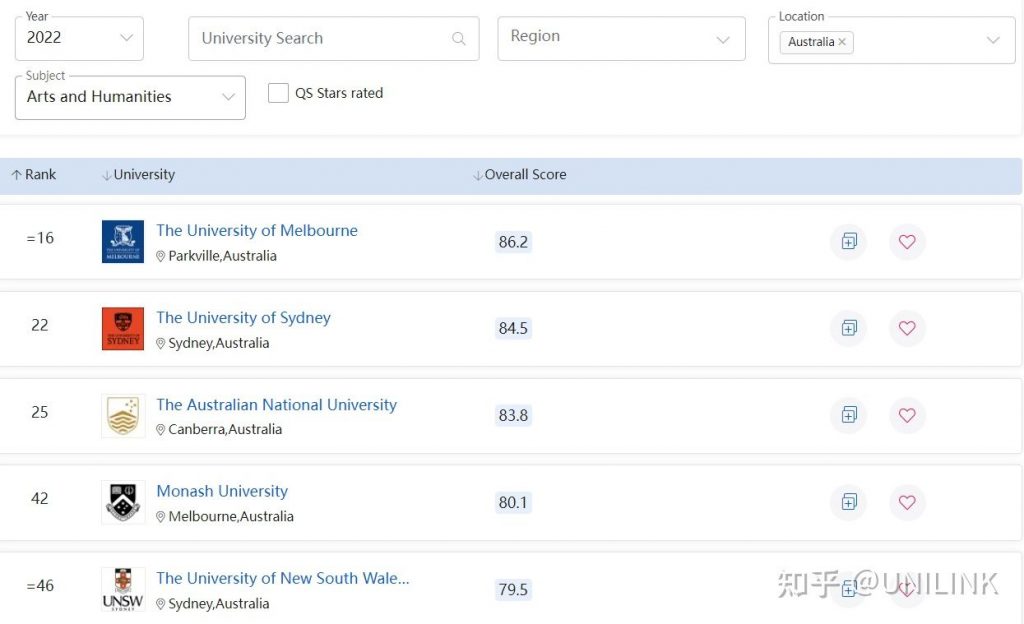Add Australian National University to compare
The height and width of the screenshot is (624, 1024).
click(848, 414)
